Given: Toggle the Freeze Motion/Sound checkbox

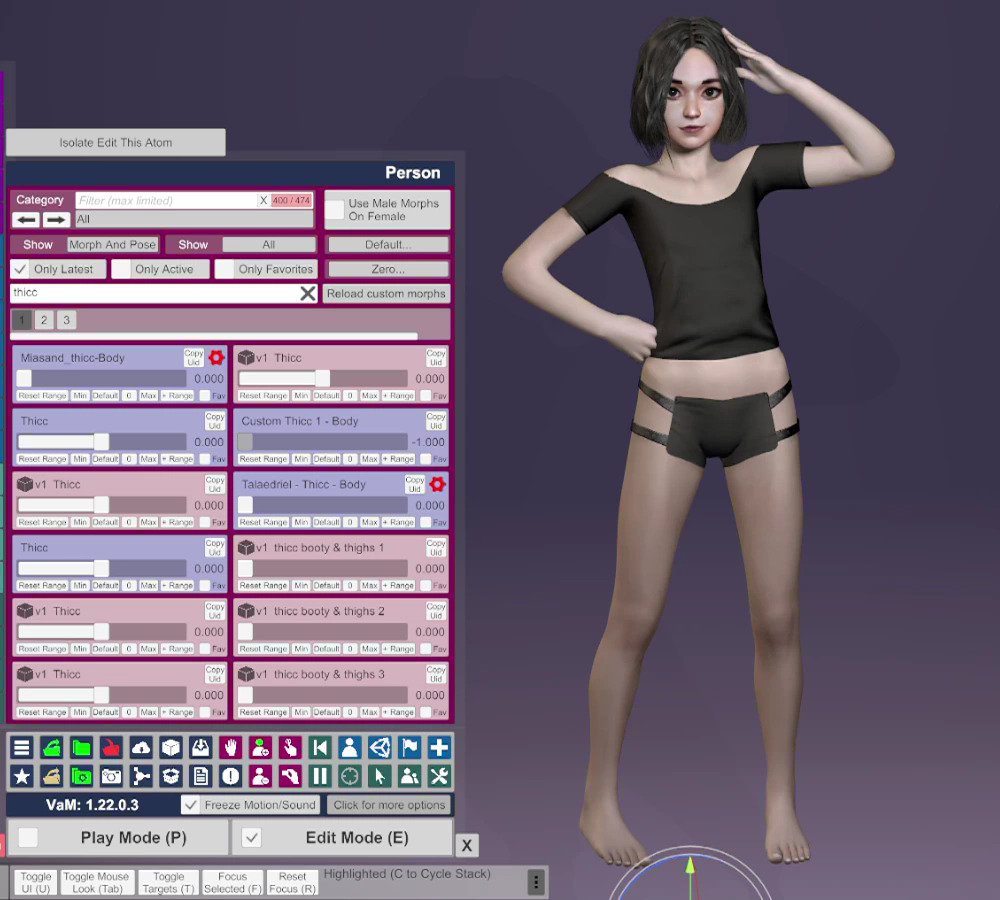Looking at the screenshot, I should pos(190,805).
